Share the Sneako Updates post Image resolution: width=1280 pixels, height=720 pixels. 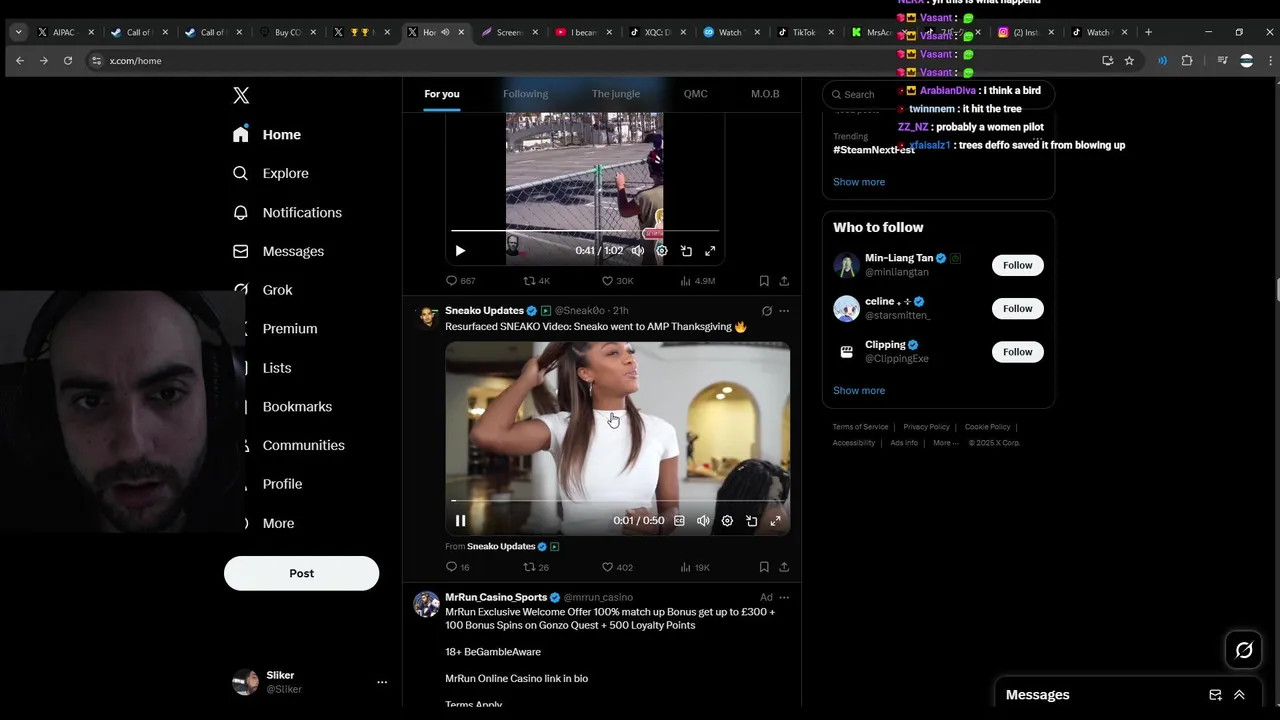point(784,567)
